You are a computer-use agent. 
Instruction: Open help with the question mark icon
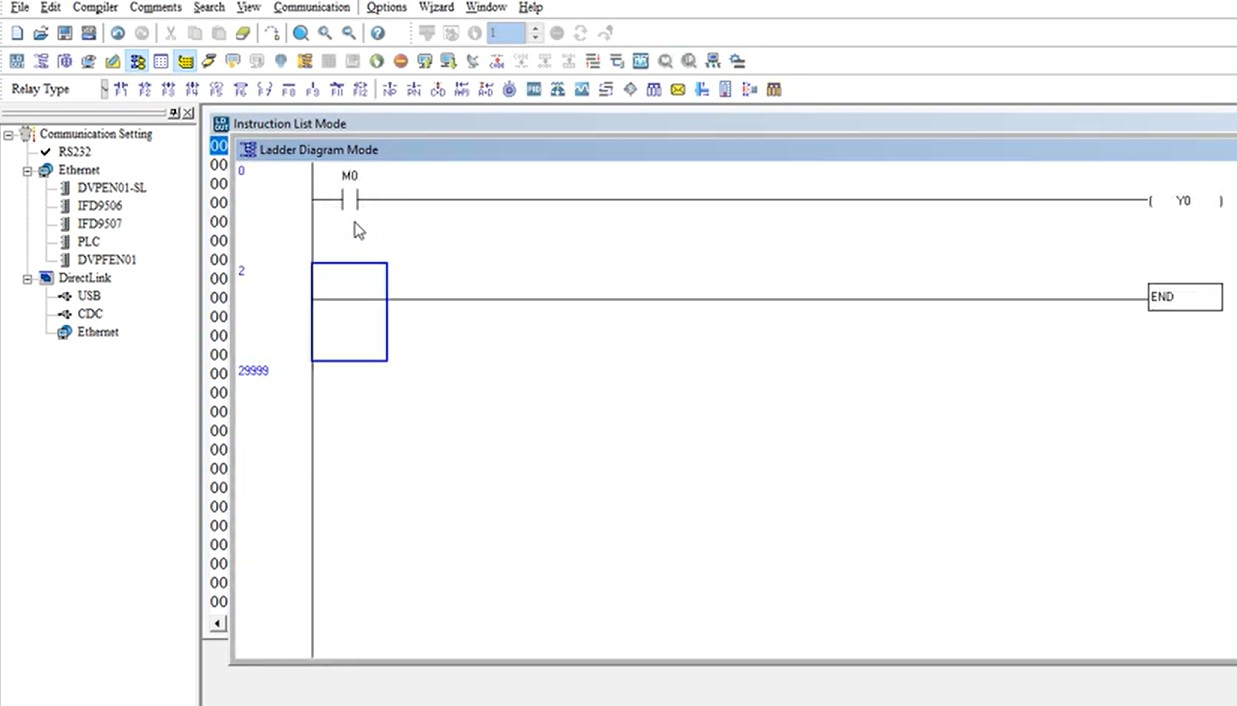click(377, 33)
